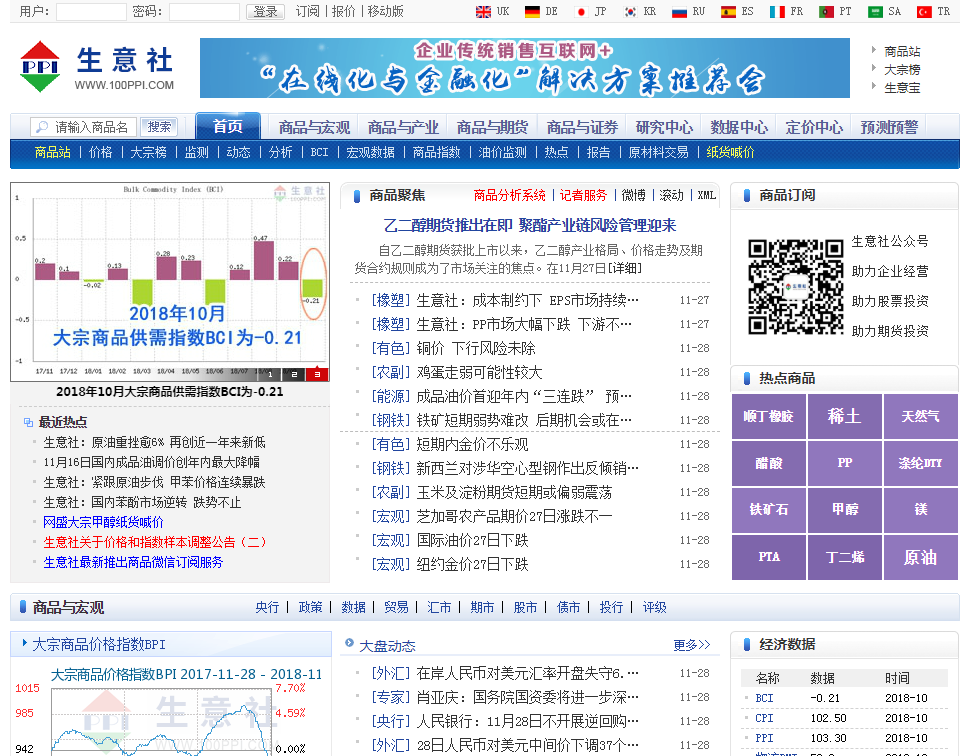Open the Russian RU flag version

pyautogui.click(x=689, y=11)
